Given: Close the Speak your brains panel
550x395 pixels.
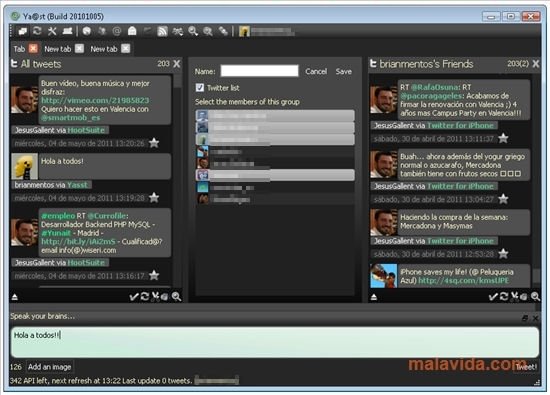Looking at the screenshot, I should coord(535,318).
